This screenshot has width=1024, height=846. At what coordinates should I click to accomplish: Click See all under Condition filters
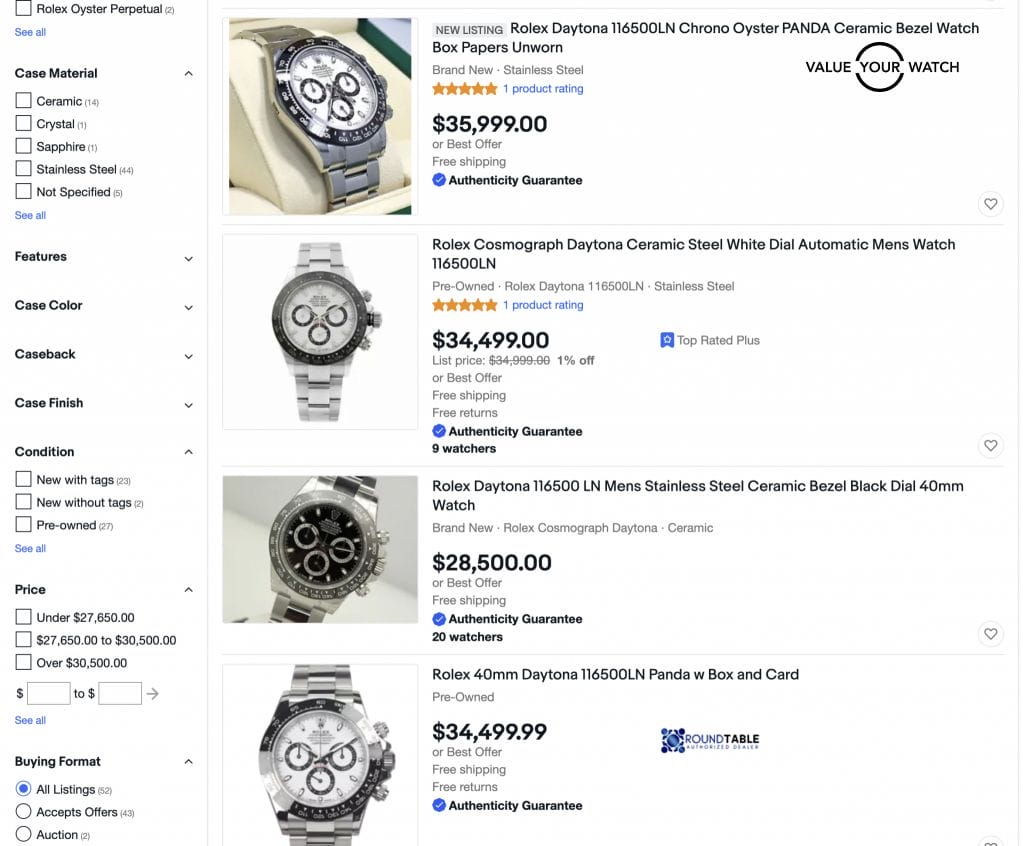[x=30, y=548]
